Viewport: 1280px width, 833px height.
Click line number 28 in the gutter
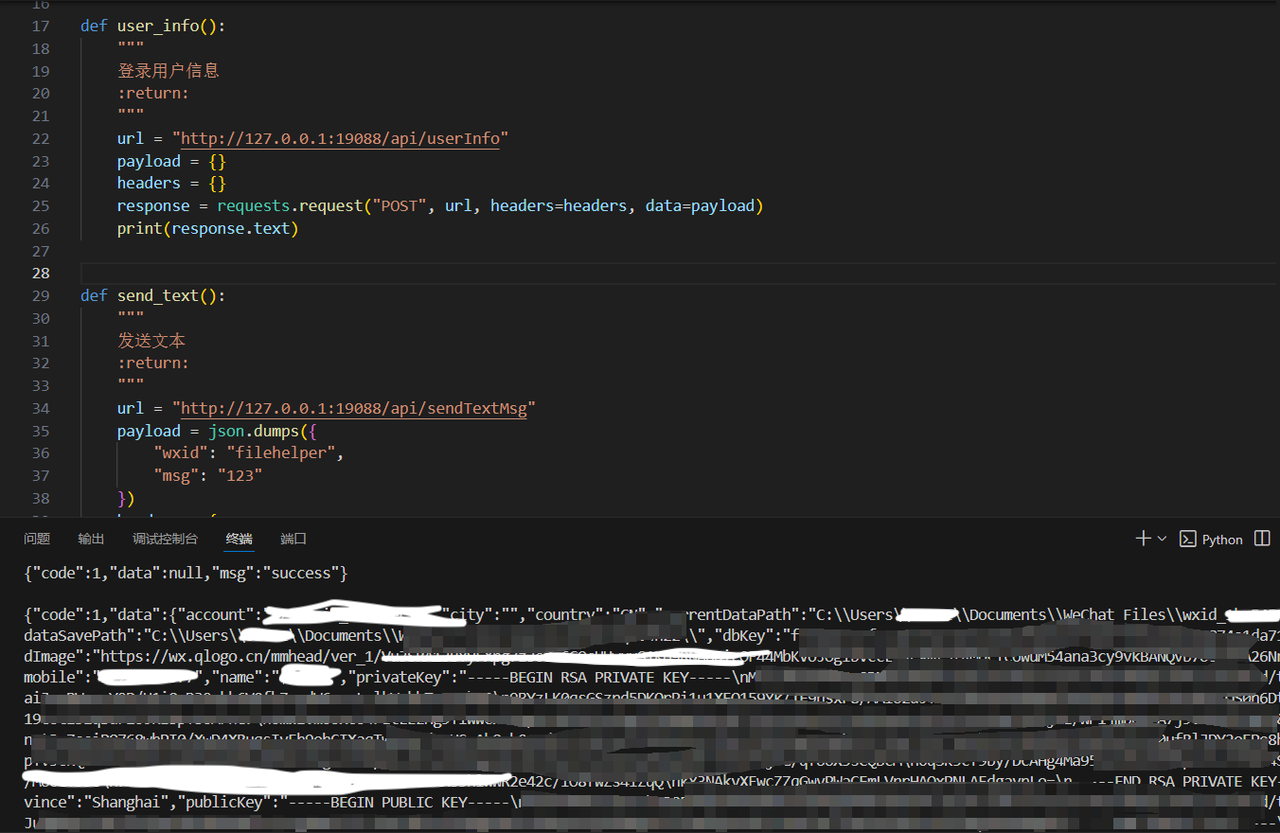pyautogui.click(x=40, y=273)
